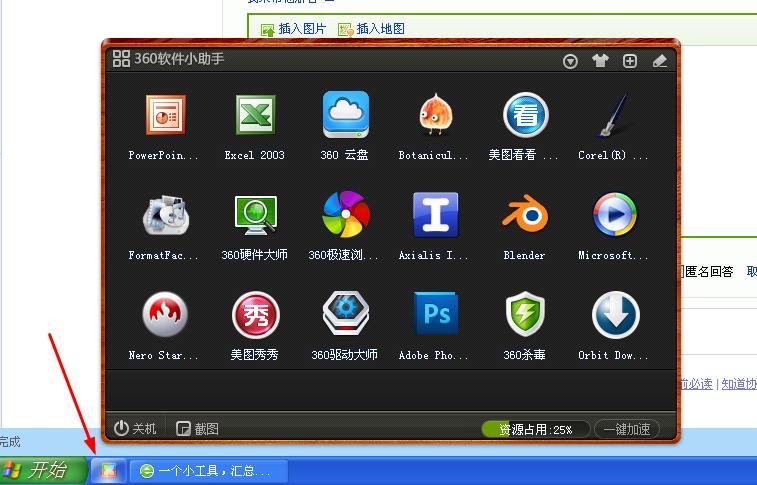Launch 360硬件大师 hardware tool
Viewport: 757px width, 485px height.
(x=255, y=215)
